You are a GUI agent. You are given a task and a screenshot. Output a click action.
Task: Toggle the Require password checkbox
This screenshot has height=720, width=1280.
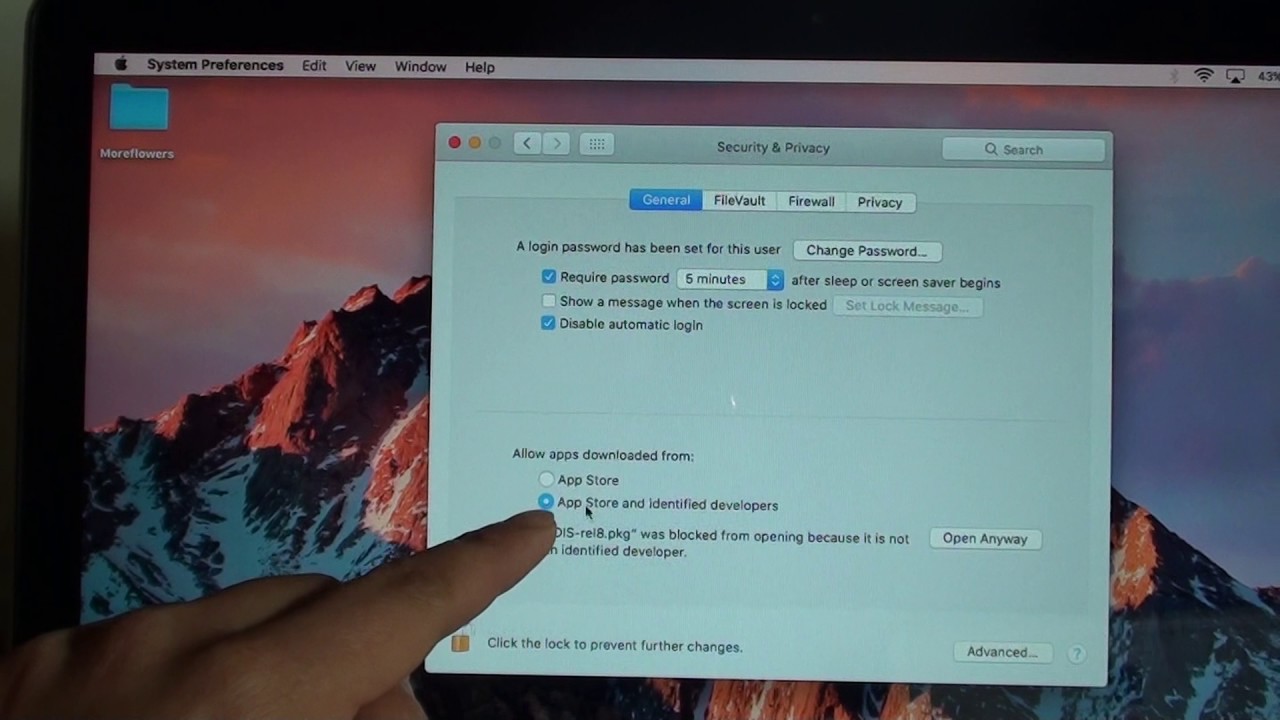pos(548,276)
